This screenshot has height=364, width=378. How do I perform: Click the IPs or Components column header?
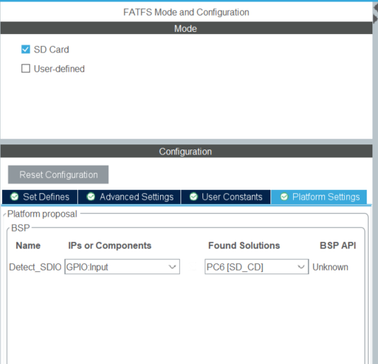110,246
